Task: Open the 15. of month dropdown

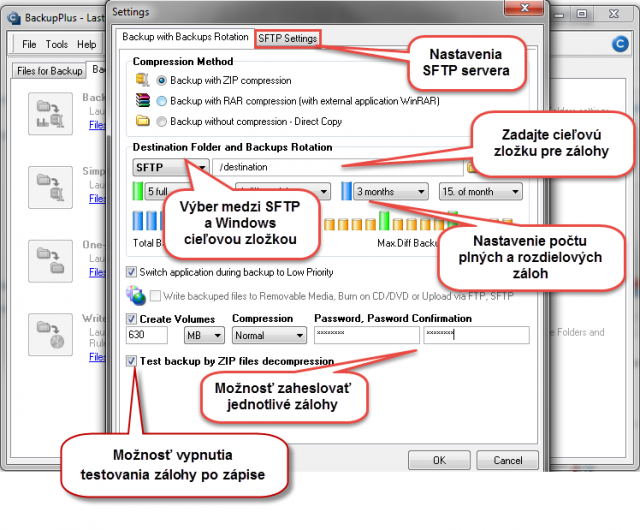Action: click(481, 192)
